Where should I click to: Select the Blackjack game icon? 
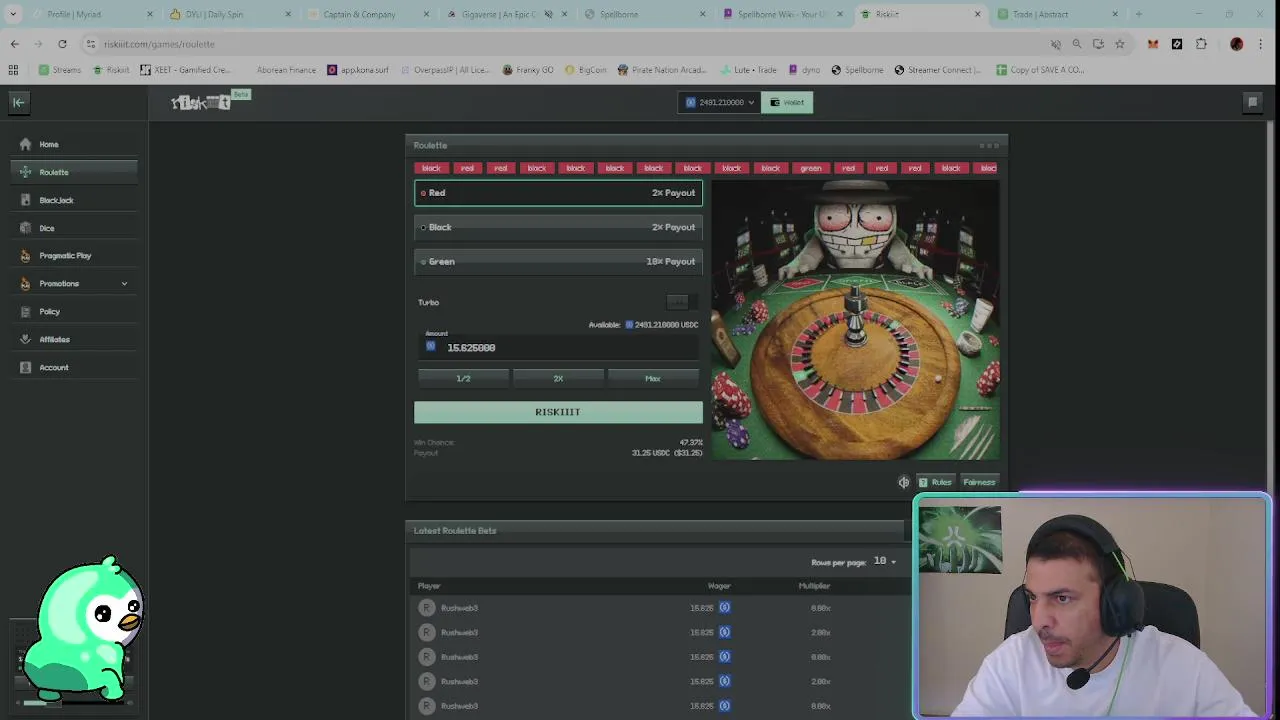click(x=26, y=200)
